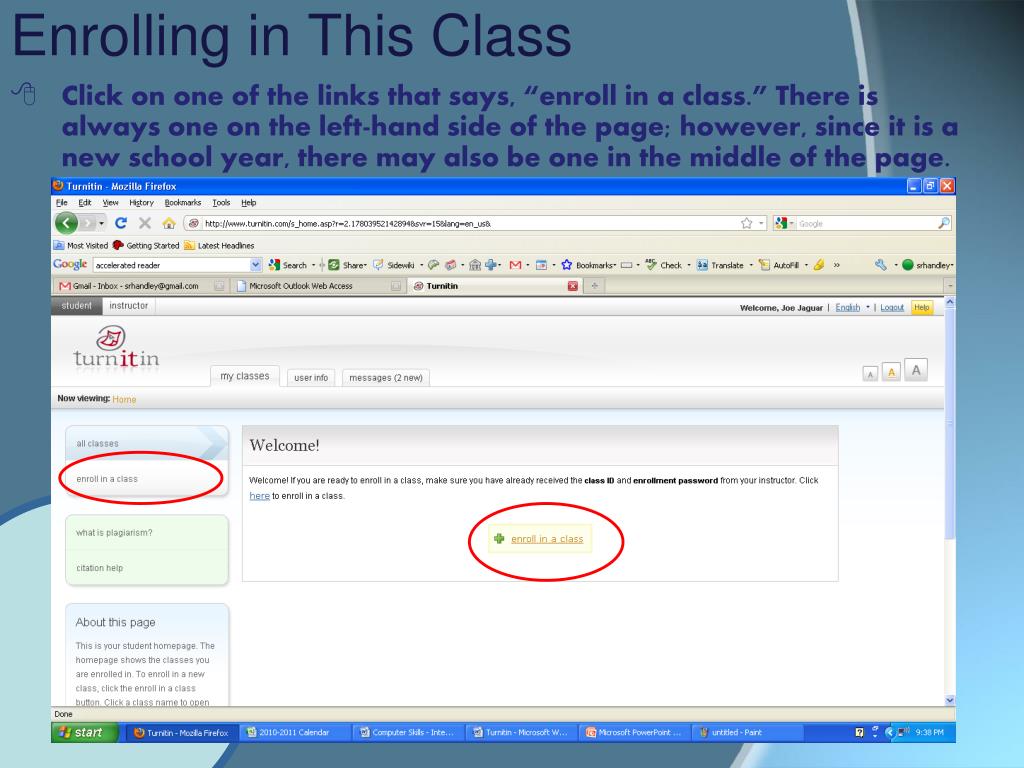Open Google Toolbar wrench settings icon
This screenshot has height=768, width=1024.
[881, 265]
